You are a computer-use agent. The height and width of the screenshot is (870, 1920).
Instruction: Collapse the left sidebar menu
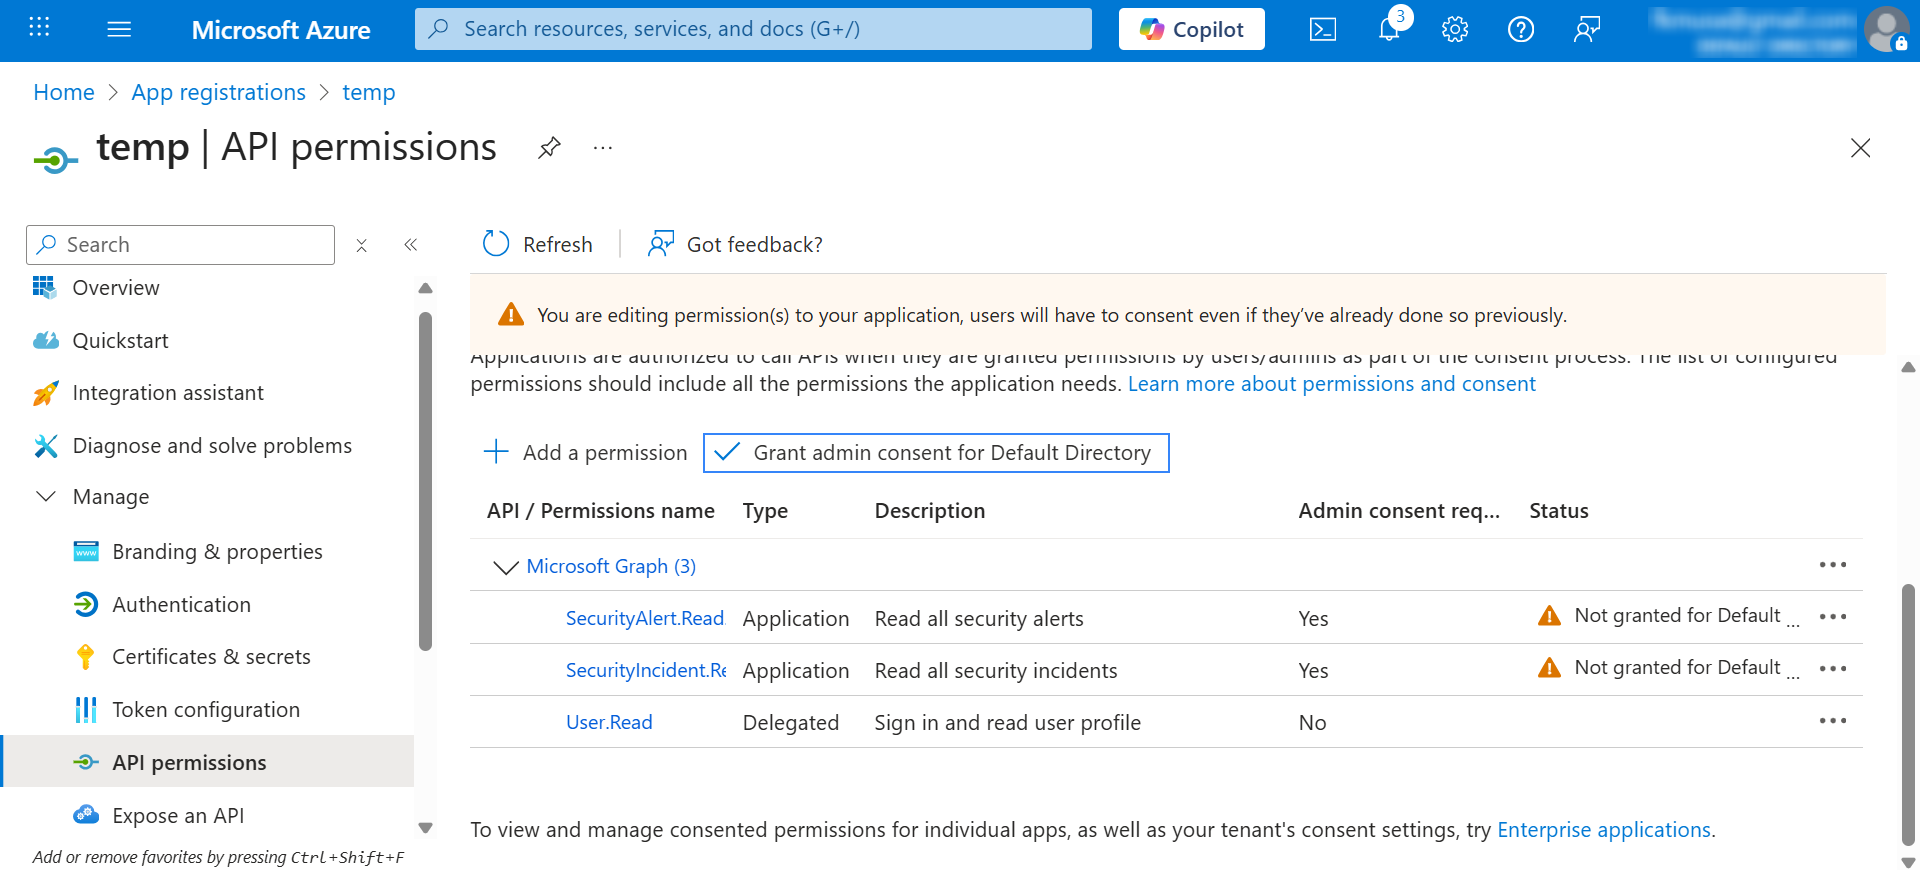(410, 245)
